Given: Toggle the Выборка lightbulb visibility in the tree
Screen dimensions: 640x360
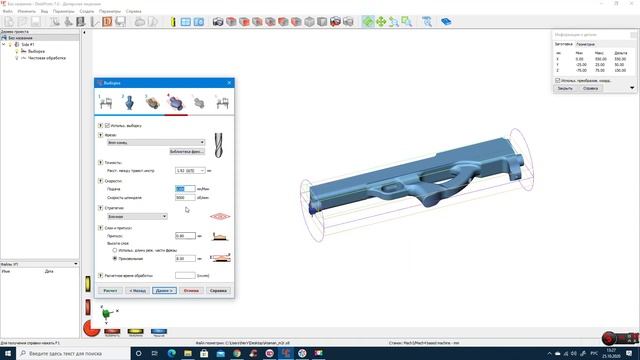Looking at the screenshot, I should pos(17,51).
